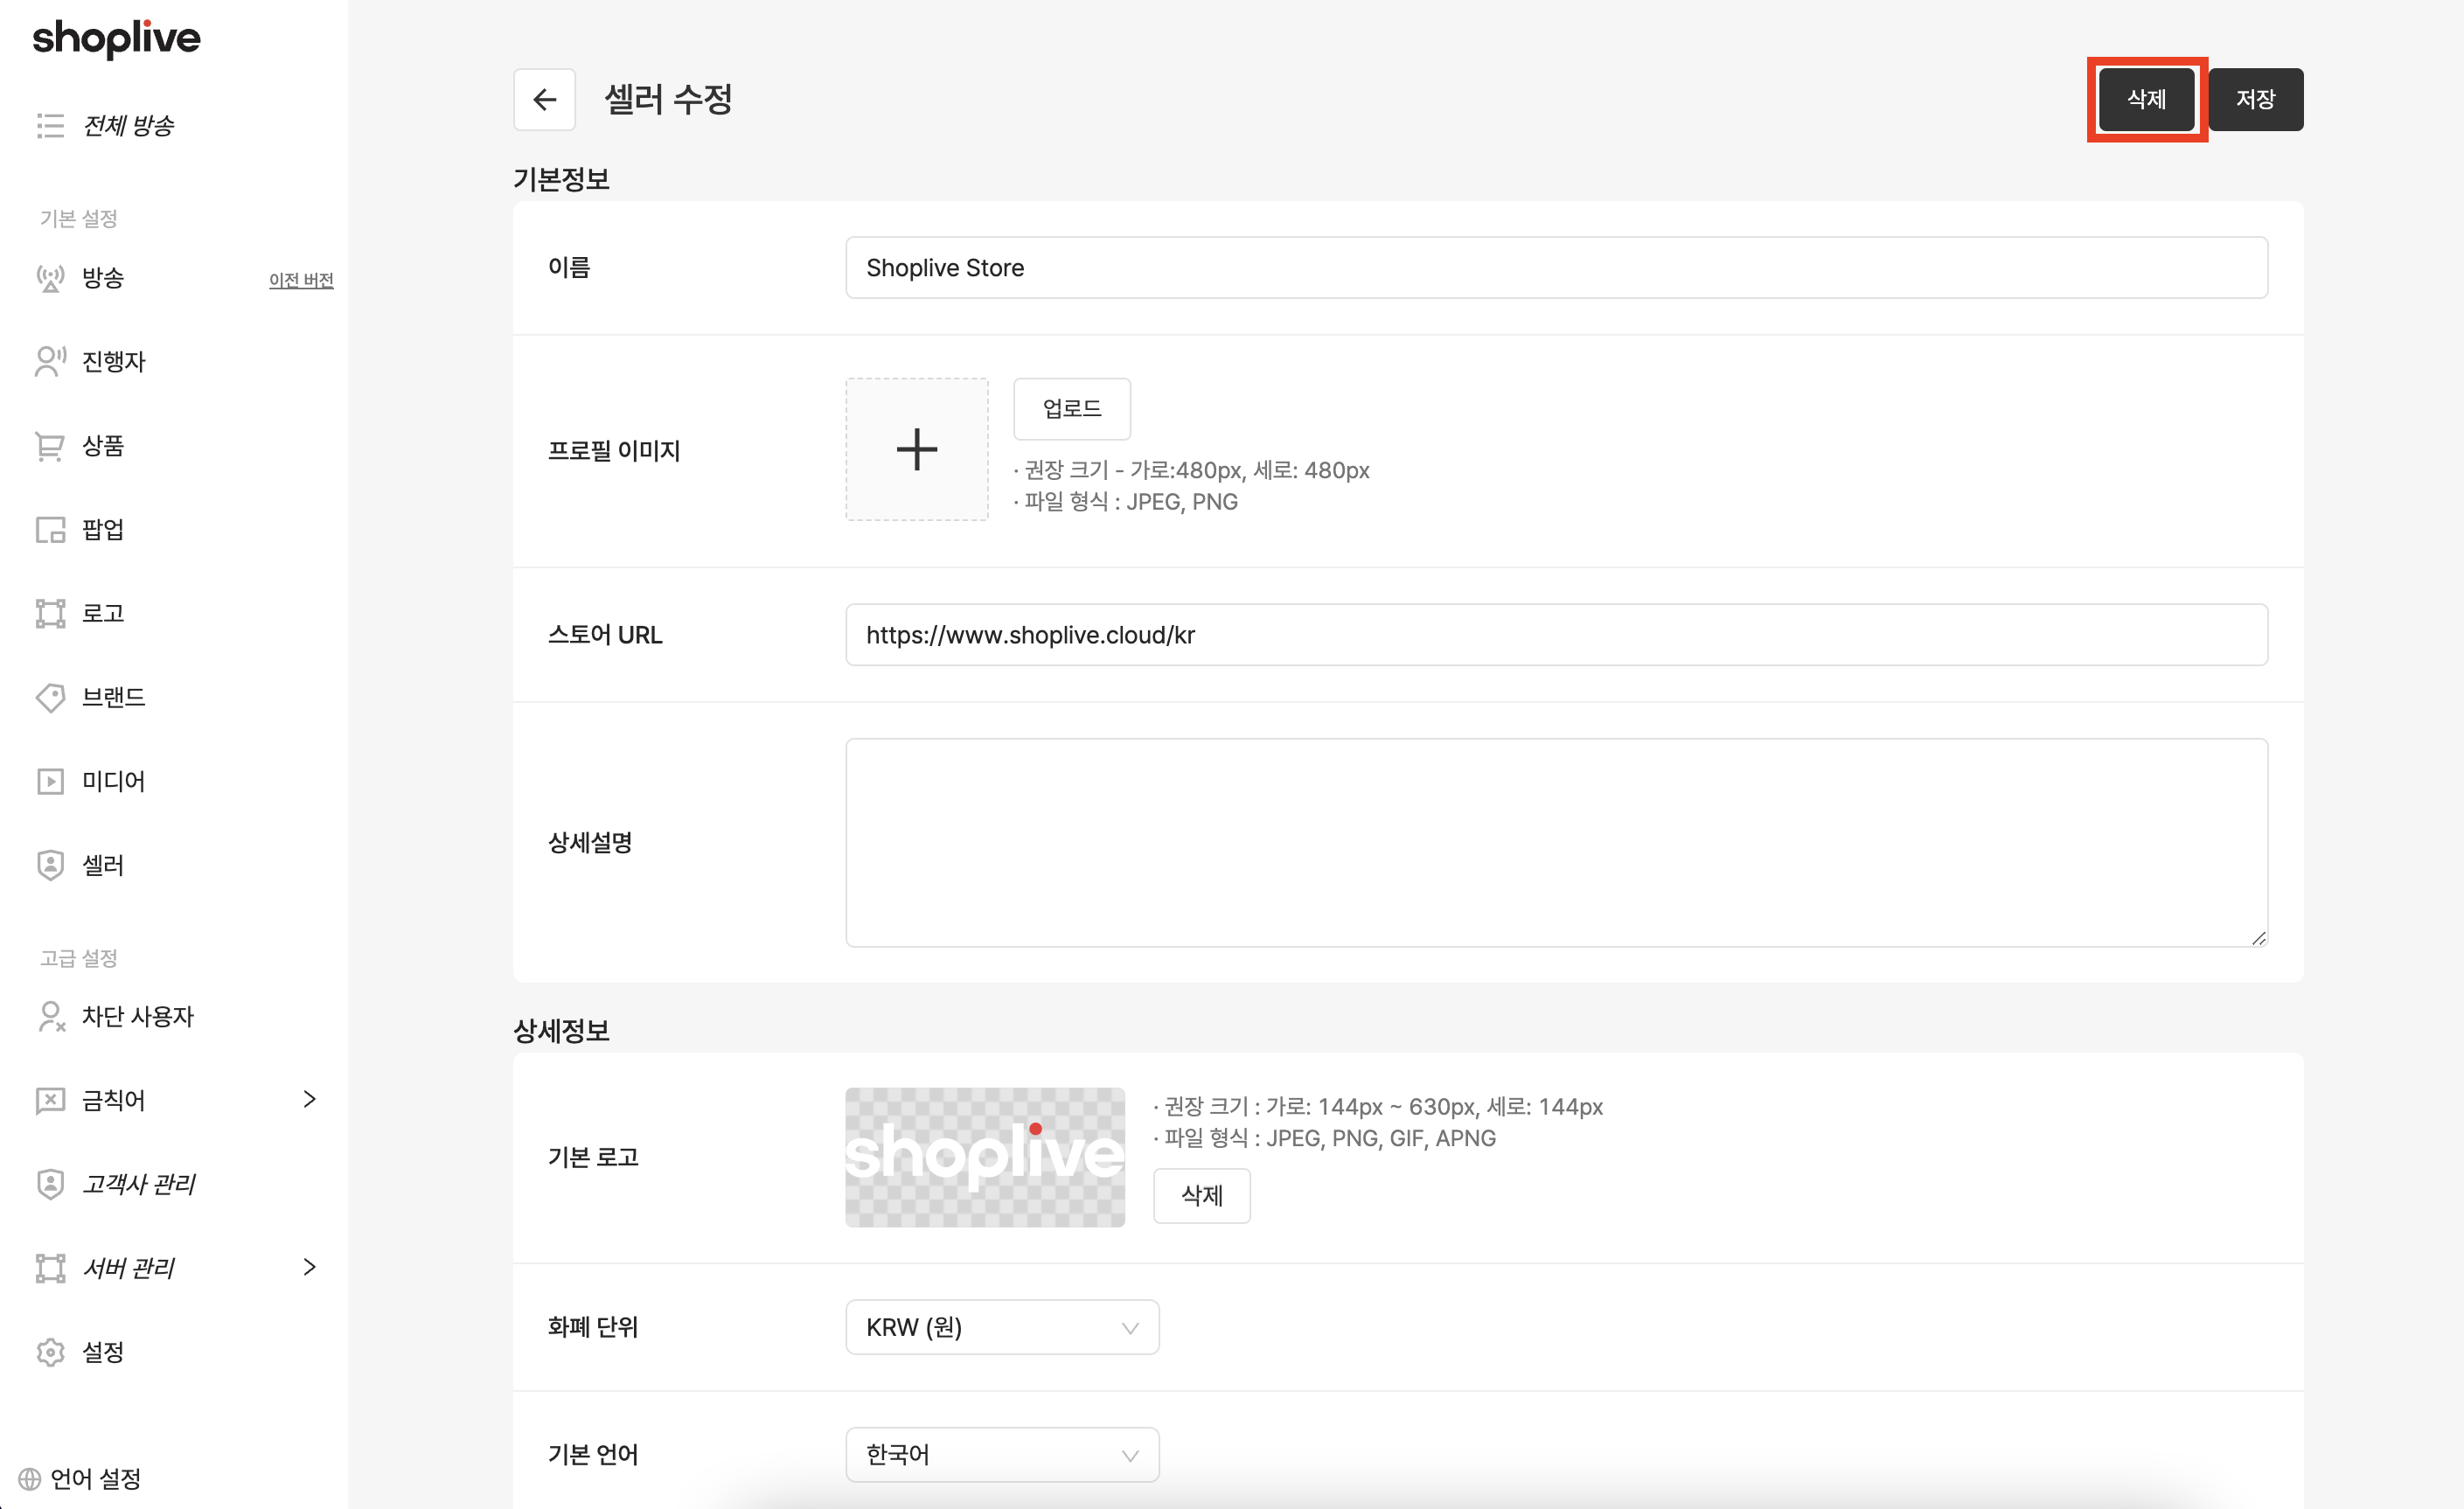Select 브랜드 in the sidebar

[114, 697]
